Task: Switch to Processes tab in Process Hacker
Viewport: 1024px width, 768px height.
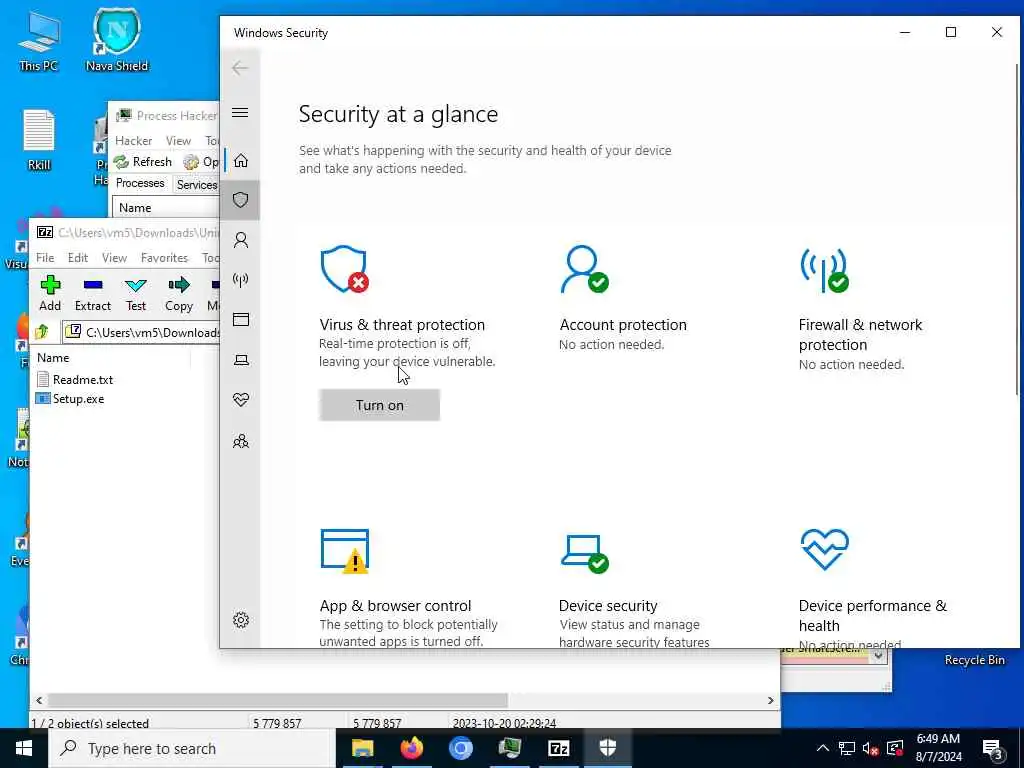Action: (140, 183)
